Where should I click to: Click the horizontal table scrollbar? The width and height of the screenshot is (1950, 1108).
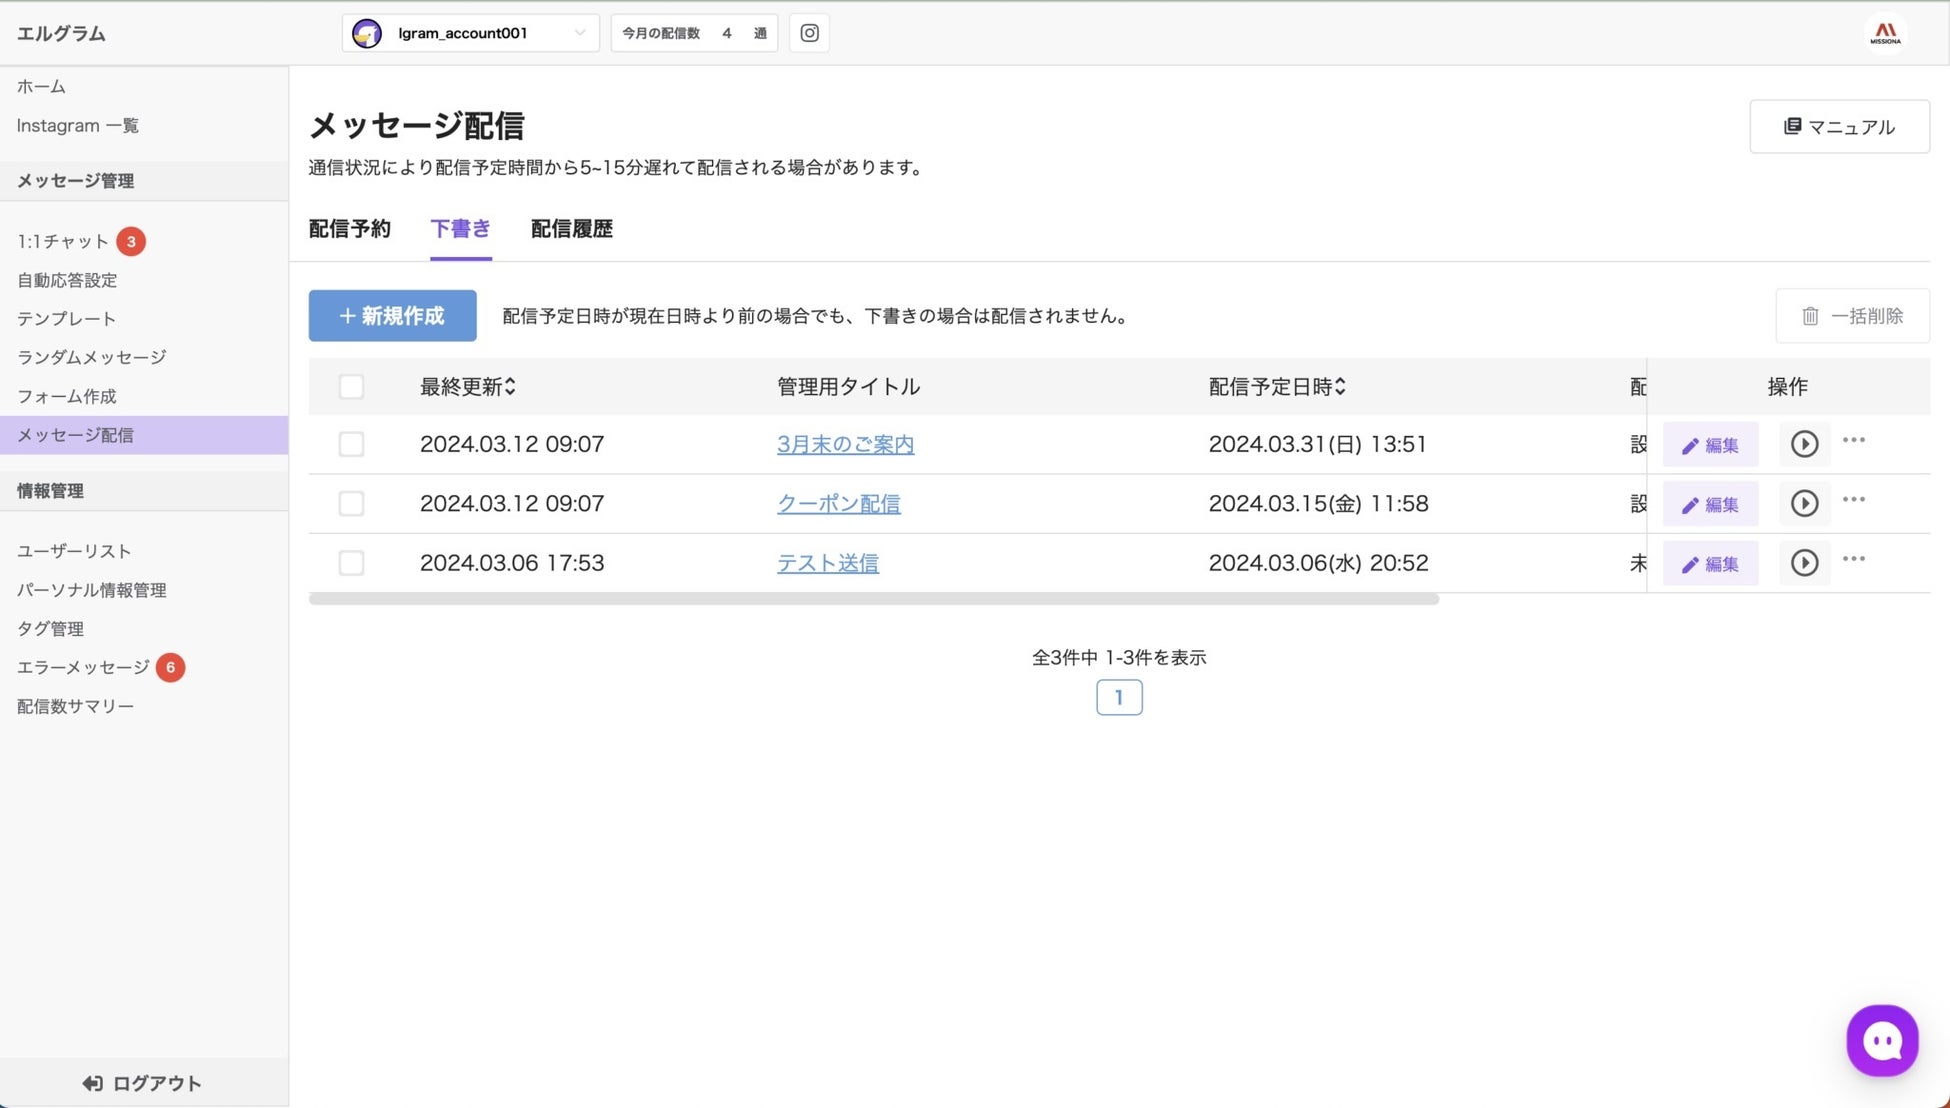click(873, 599)
